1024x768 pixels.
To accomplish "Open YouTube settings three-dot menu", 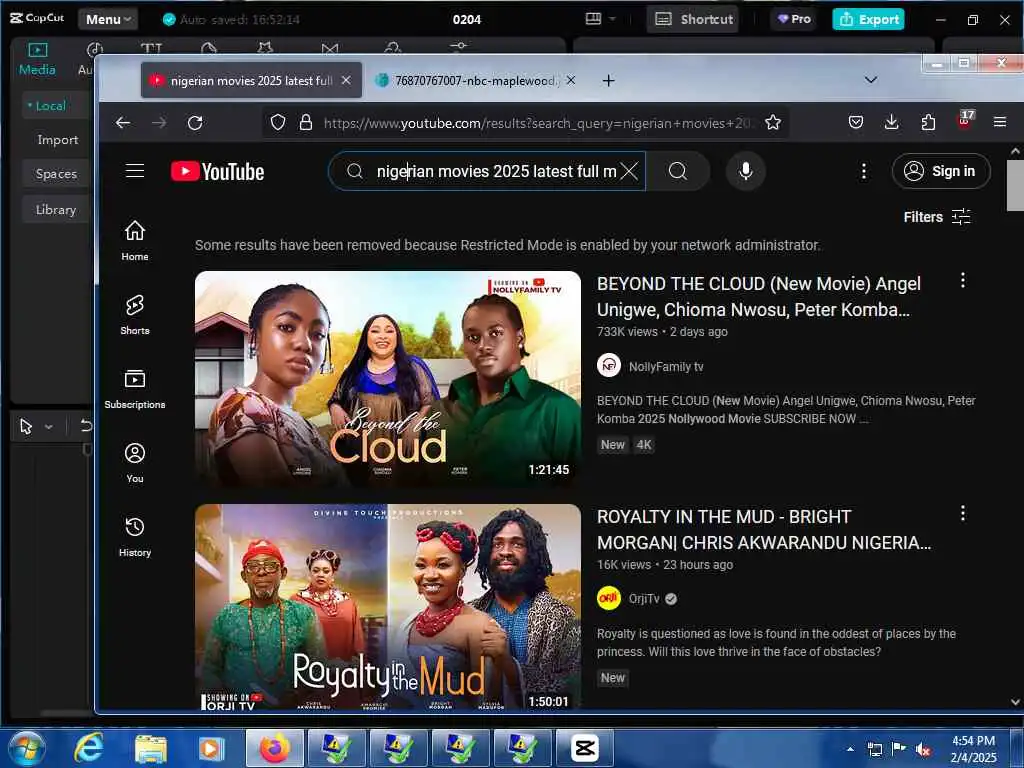I will click(863, 171).
